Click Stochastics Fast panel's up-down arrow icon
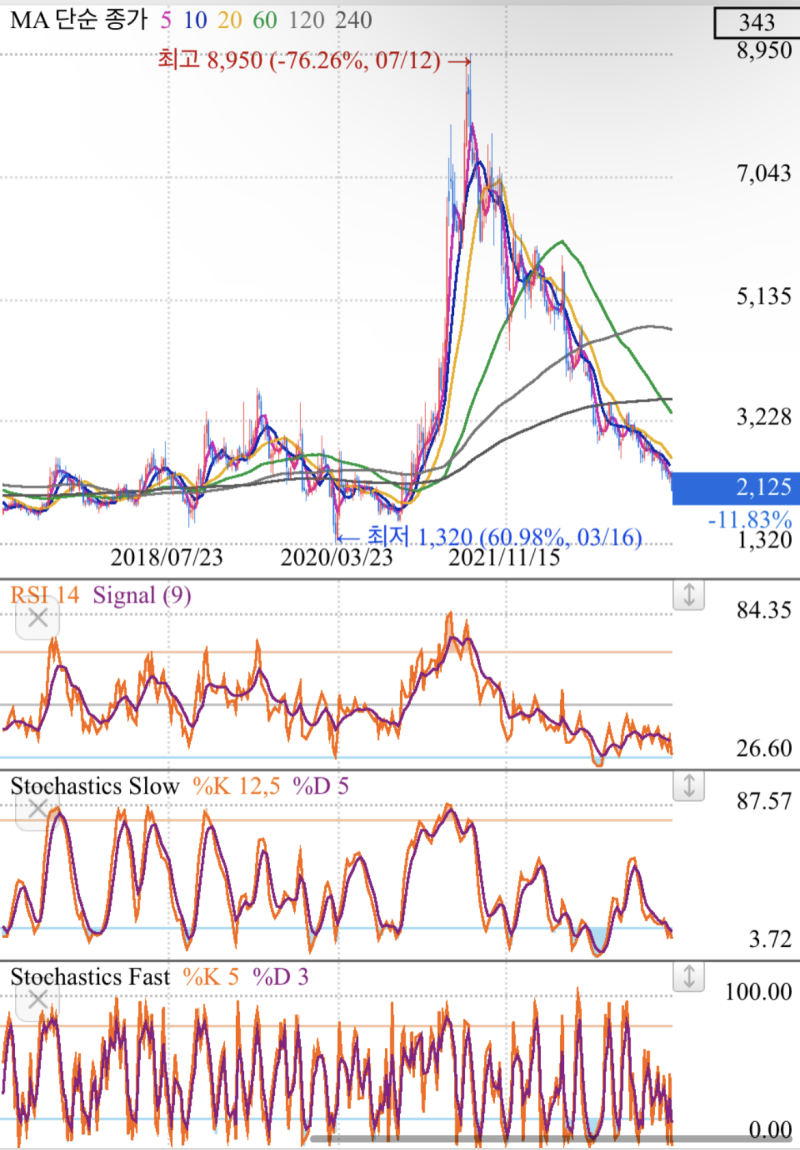Image resolution: width=800 pixels, height=1150 pixels. click(689, 976)
